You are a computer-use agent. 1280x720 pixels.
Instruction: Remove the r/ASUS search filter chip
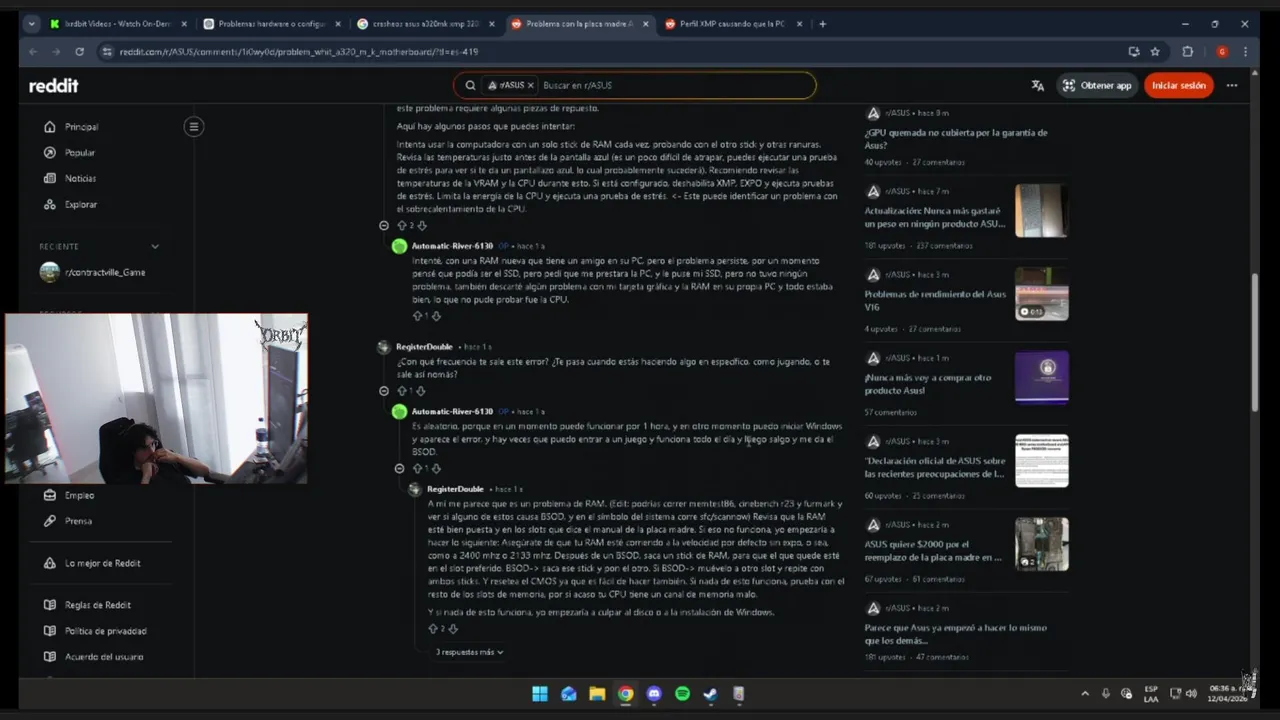pyautogui.click(x=530, y=86)
